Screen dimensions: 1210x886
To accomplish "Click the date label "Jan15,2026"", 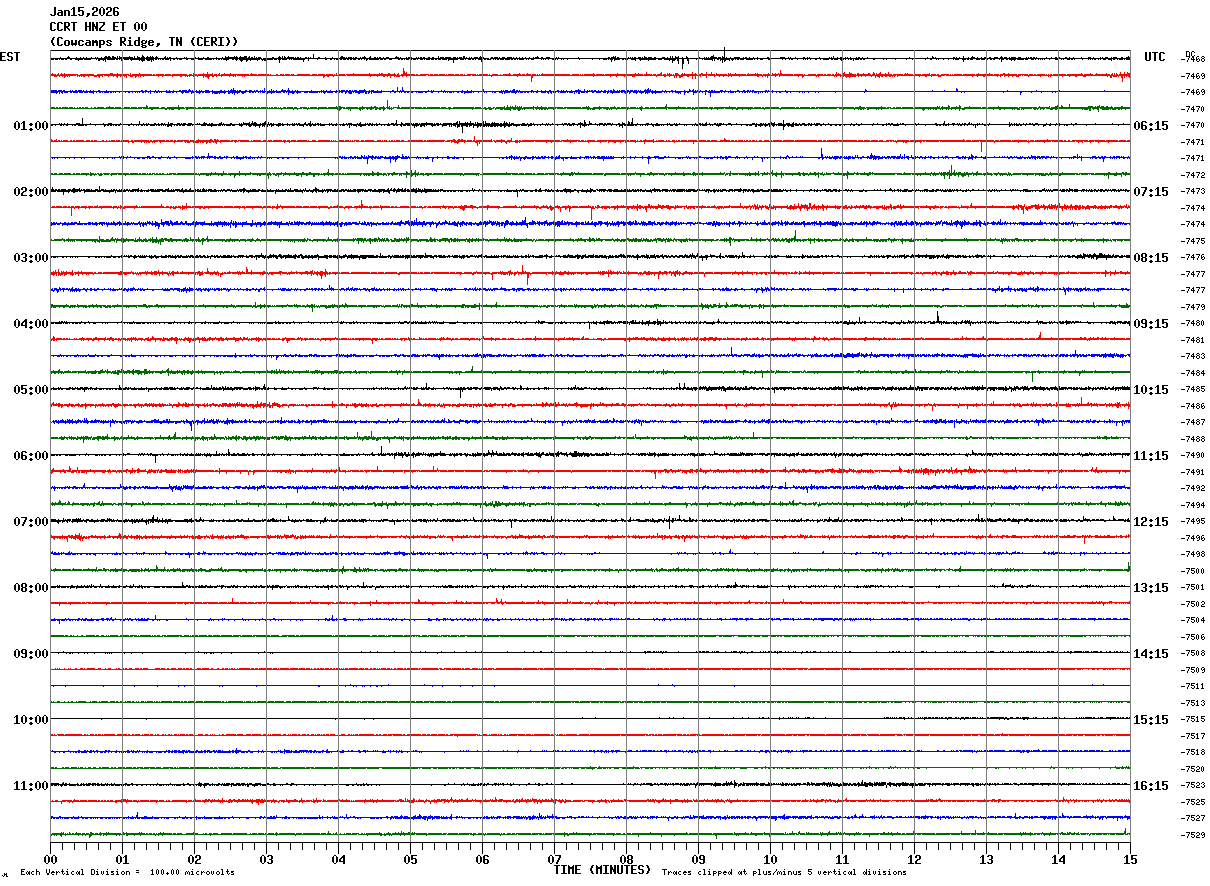I will tap(84, 12).
